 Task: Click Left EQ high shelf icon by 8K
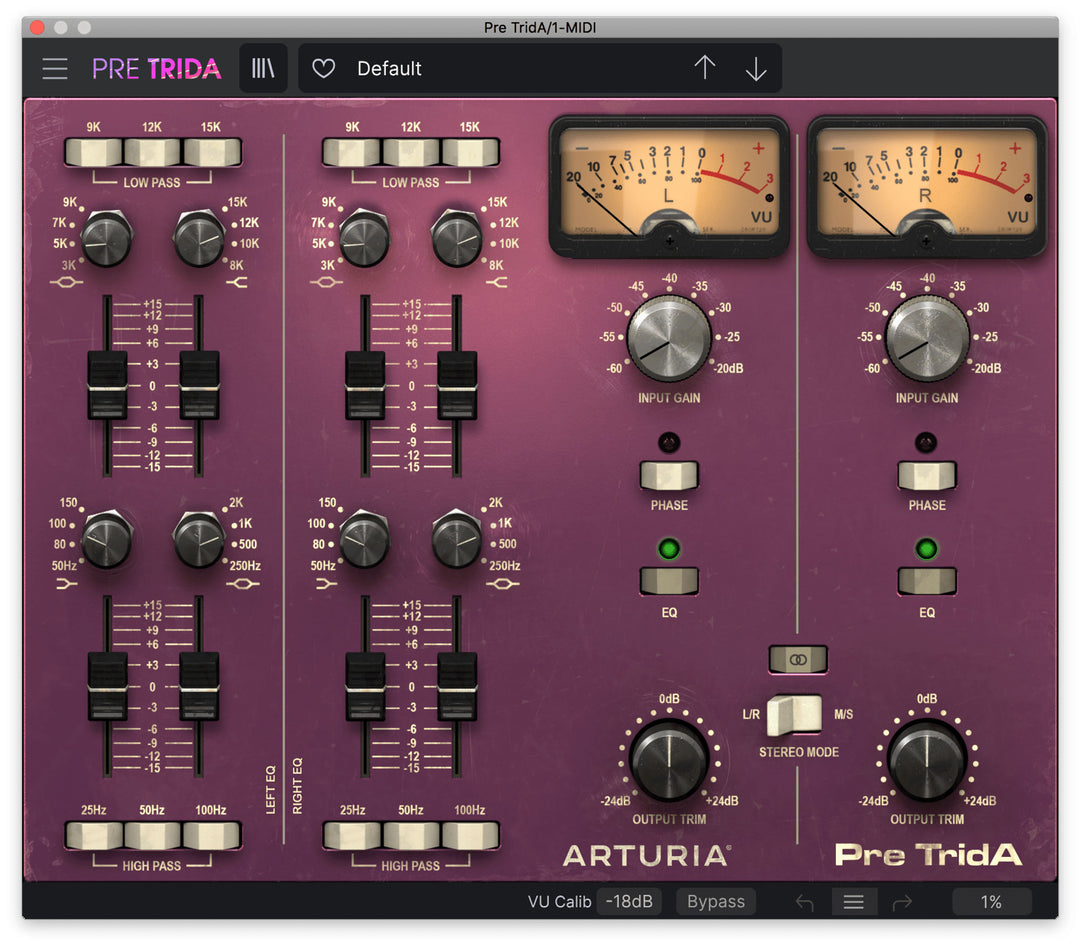(x=236, y=282)
